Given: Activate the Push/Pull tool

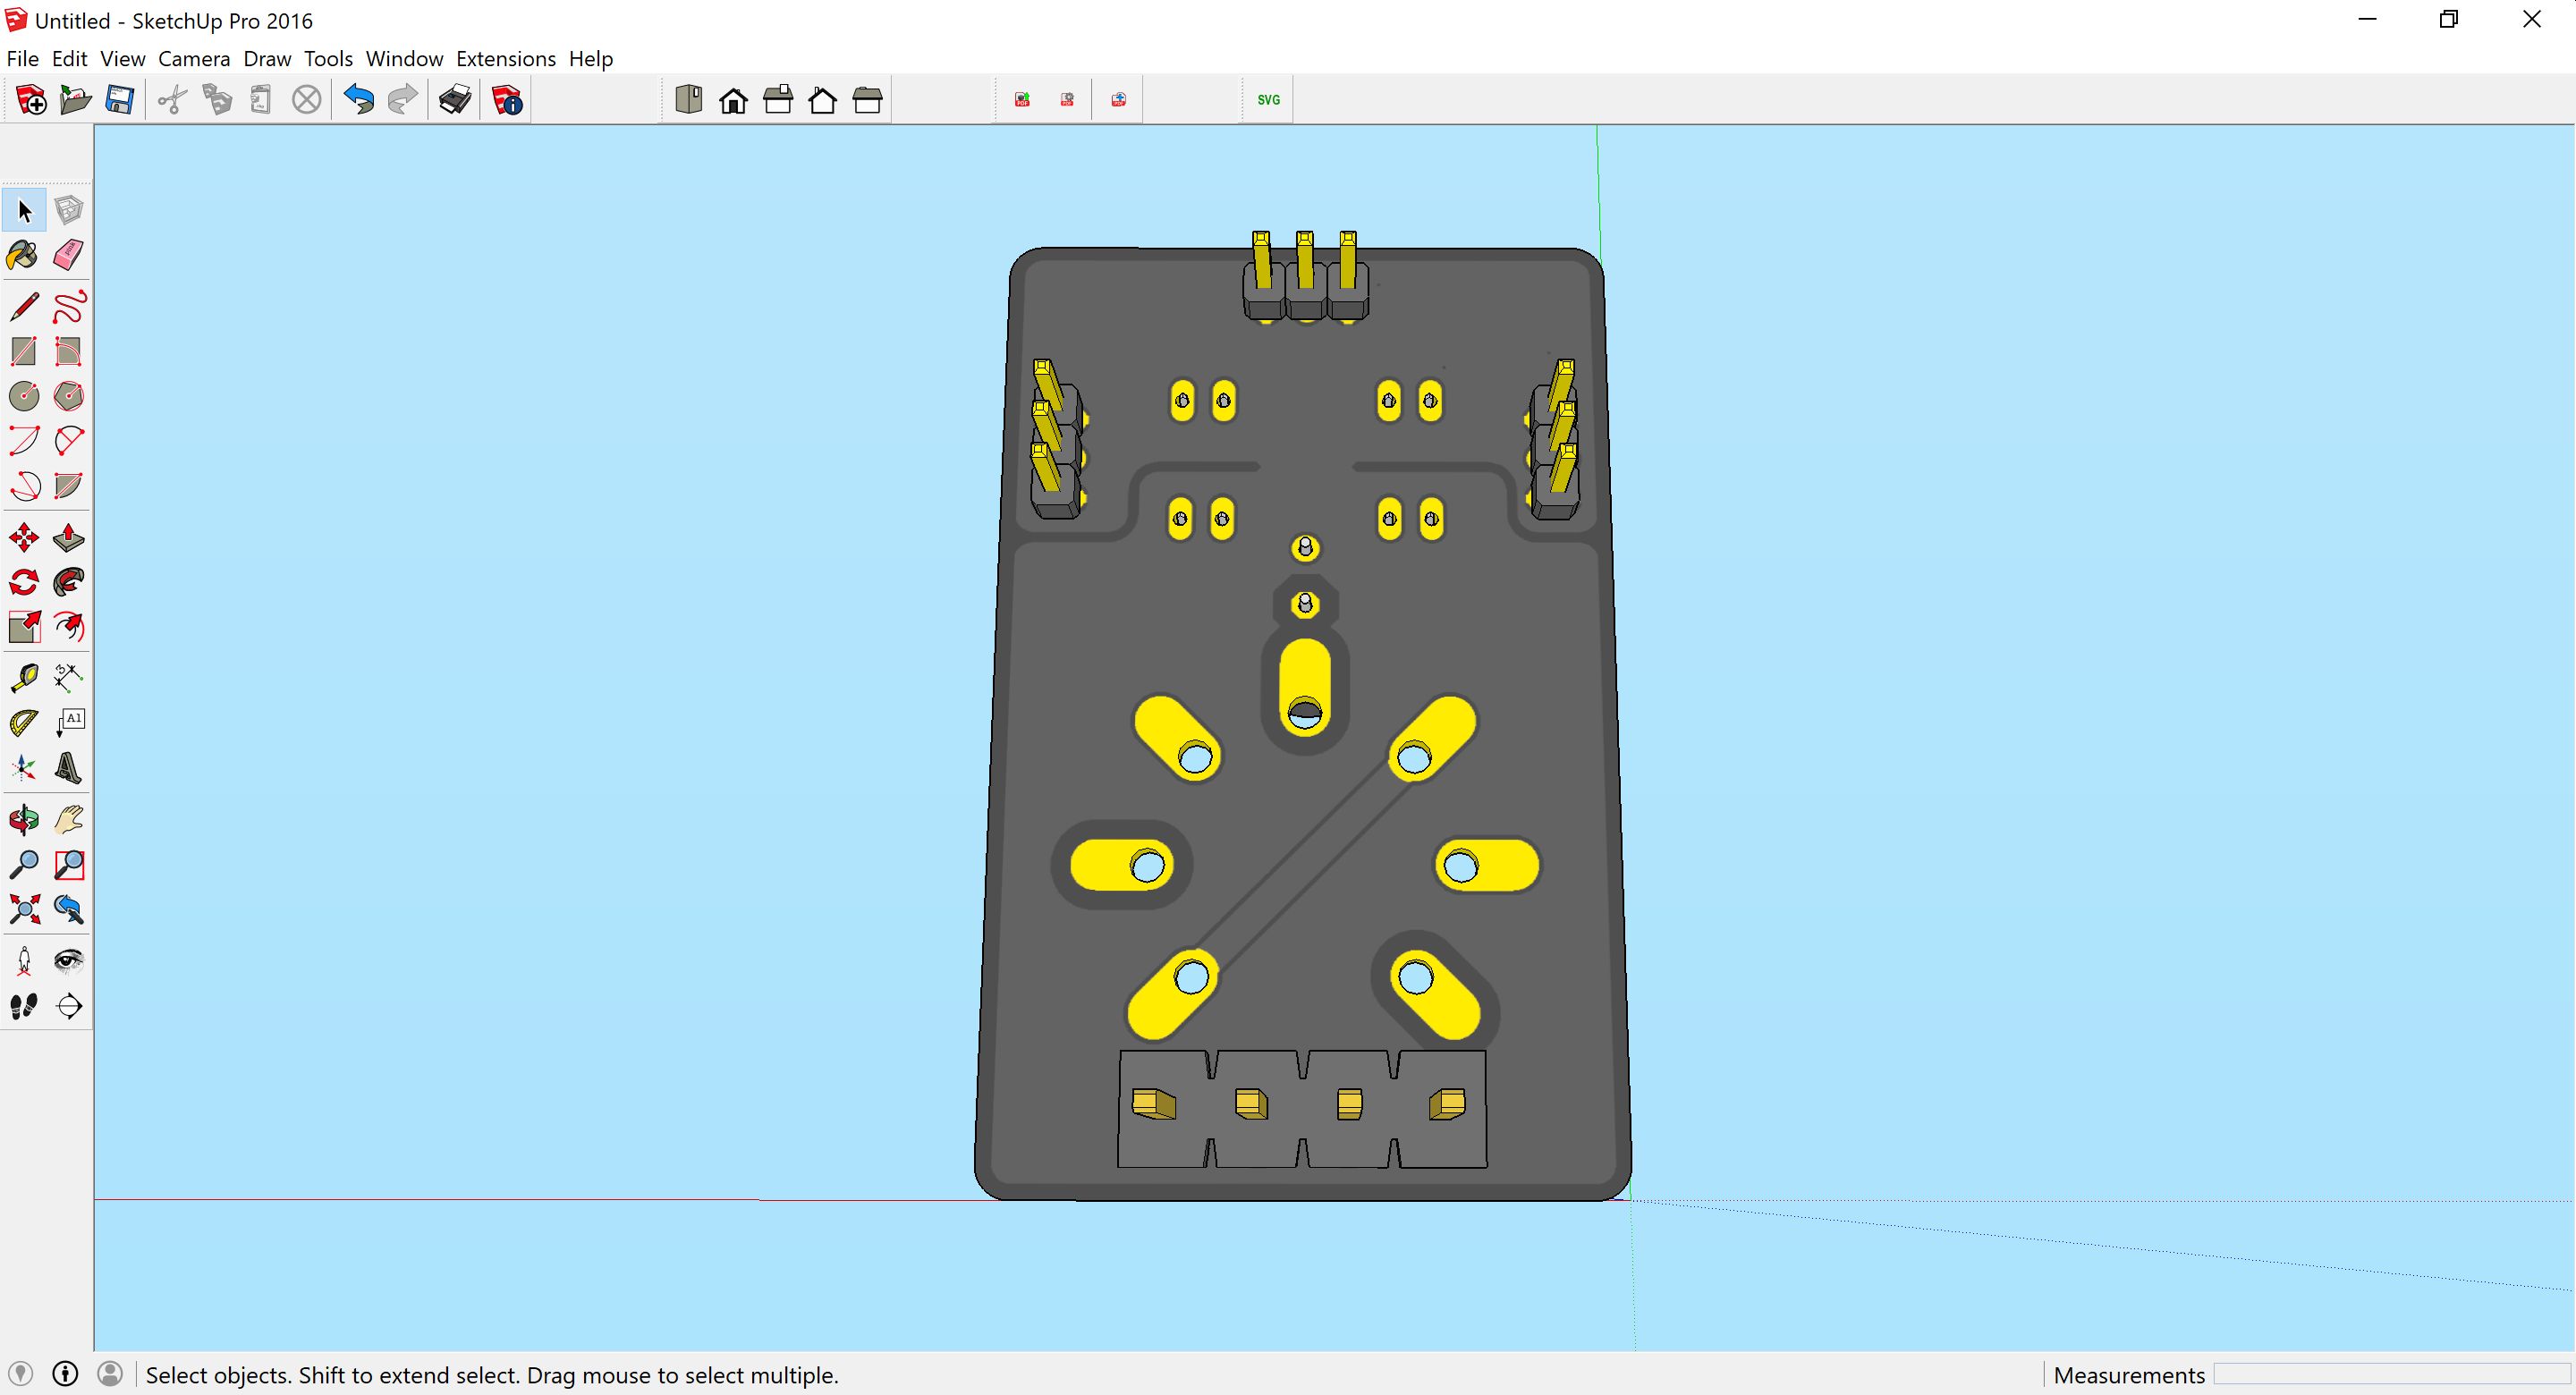Looking at the screenshot, I should [x=68, y=538].
